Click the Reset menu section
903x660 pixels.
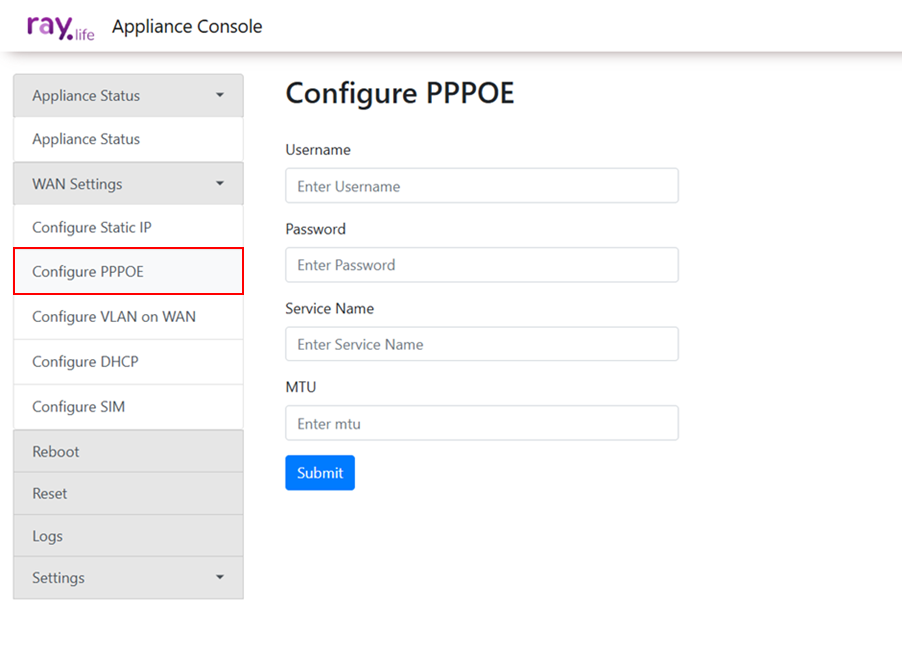[50, 494]
